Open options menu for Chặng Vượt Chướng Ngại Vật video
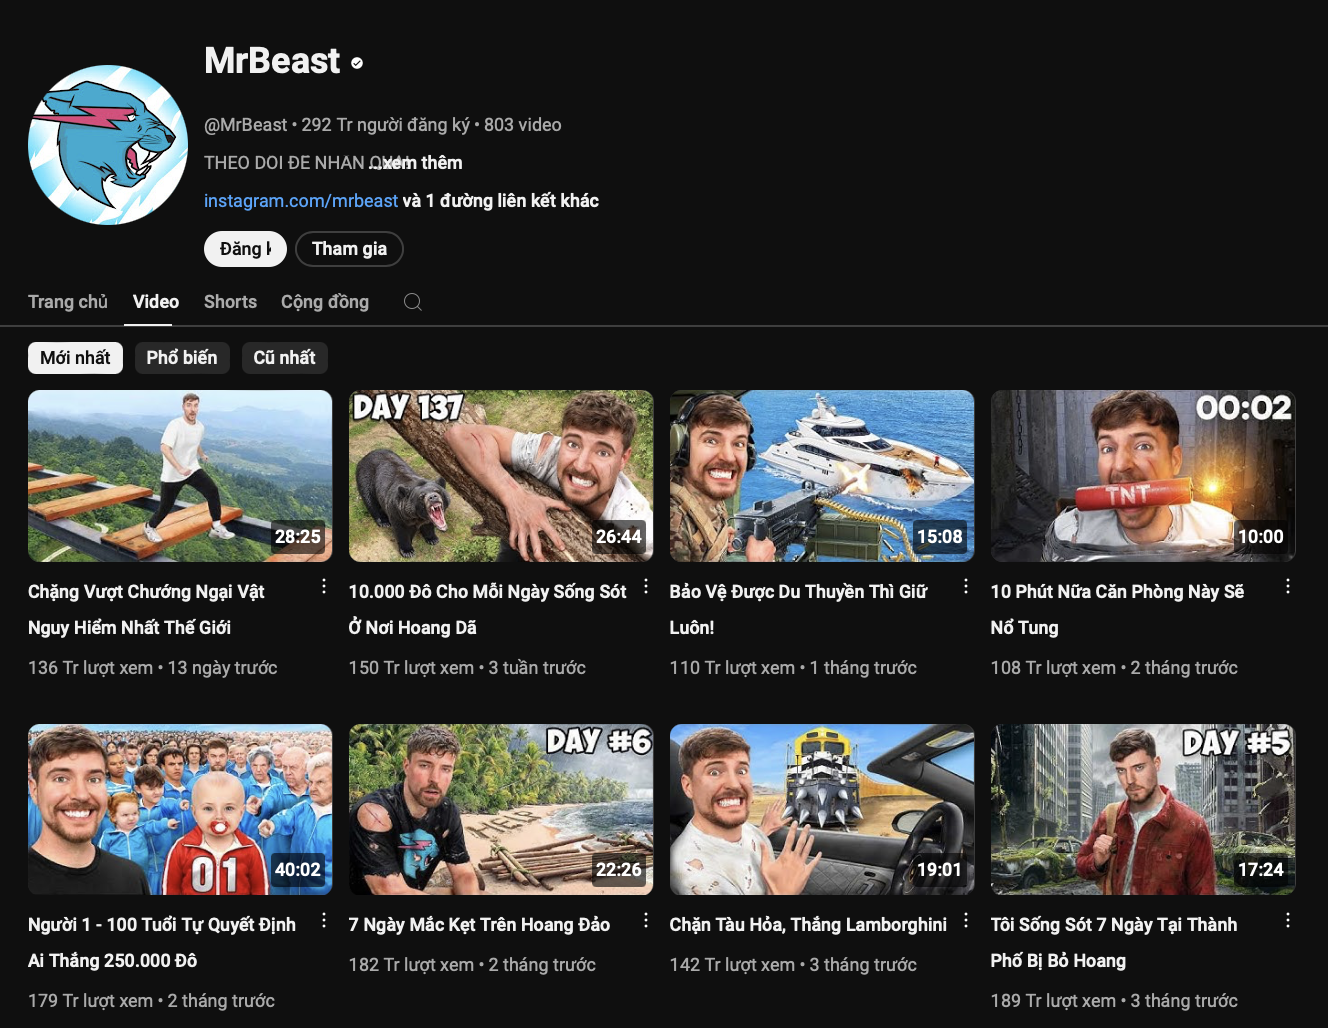The height and width of the screenshot is (1028, 1328). [324, 587]
